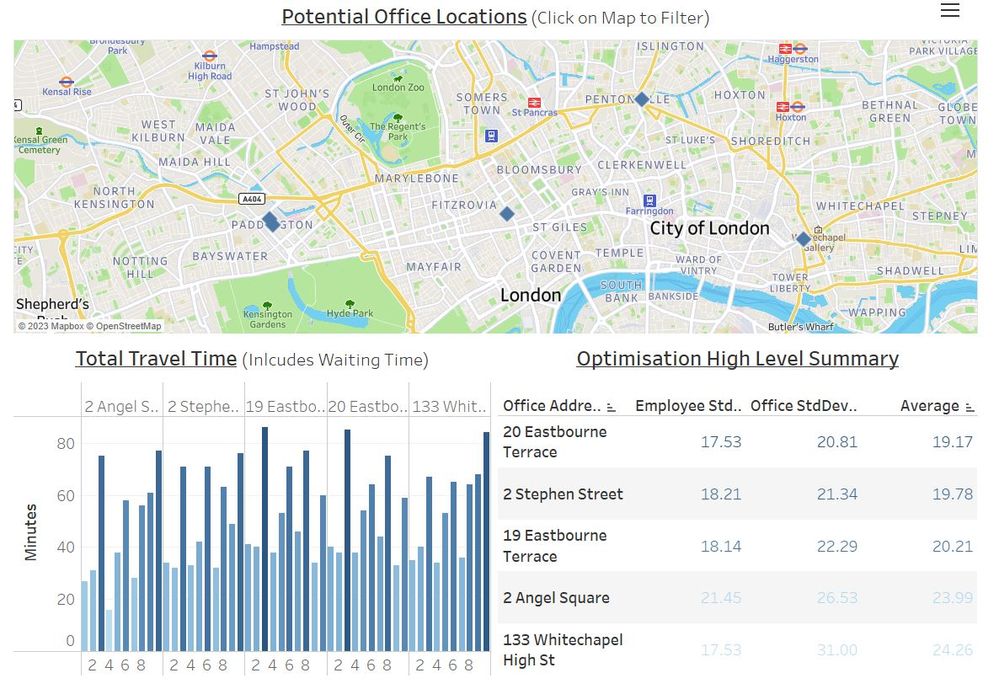This screenshot has width=999, height=694.
Task: Click the 20.81 office StdDev value
Action: (837, 442)
